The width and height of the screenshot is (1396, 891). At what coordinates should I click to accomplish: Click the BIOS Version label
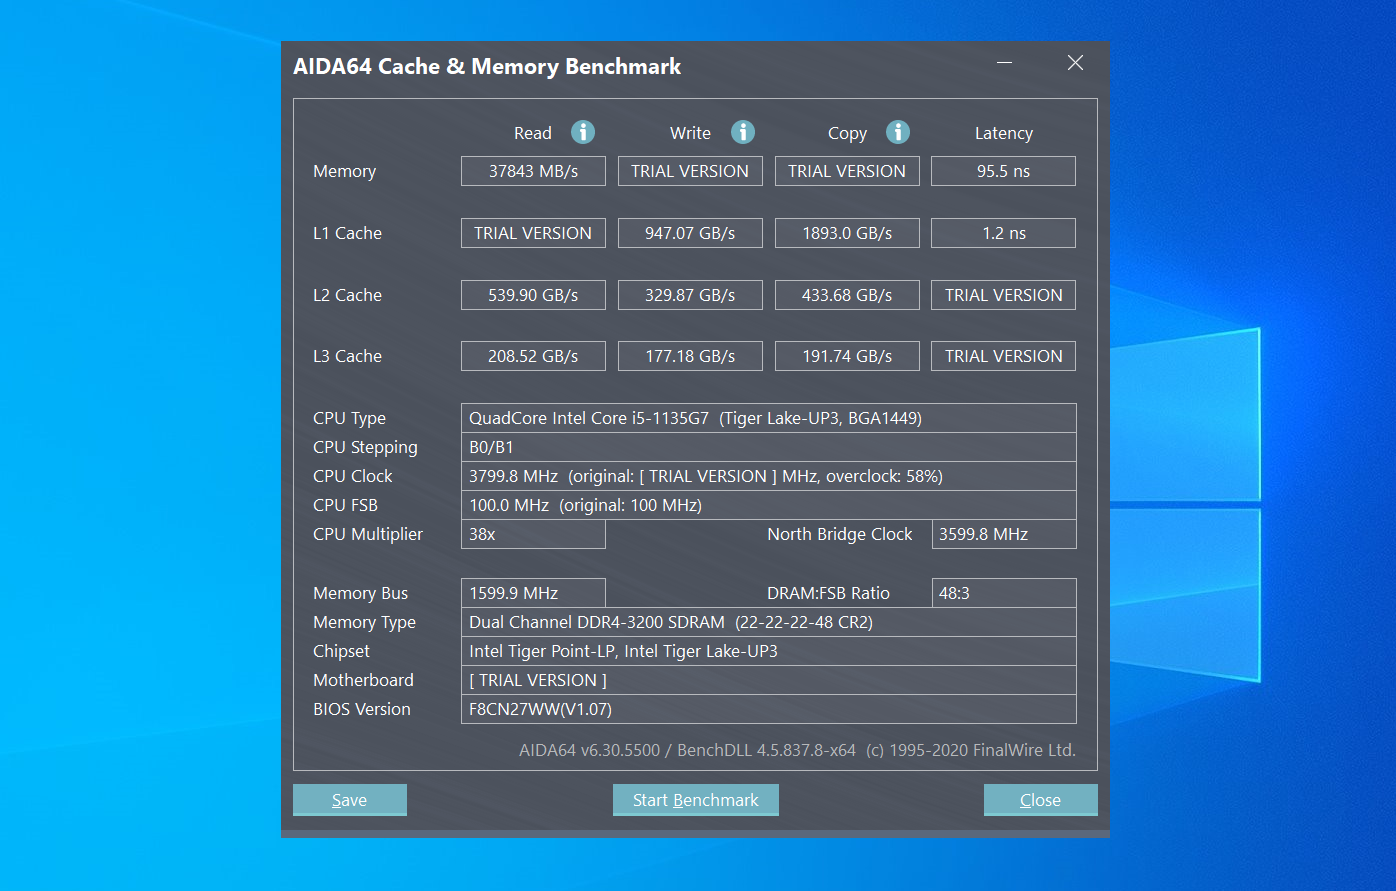(362, 709)
